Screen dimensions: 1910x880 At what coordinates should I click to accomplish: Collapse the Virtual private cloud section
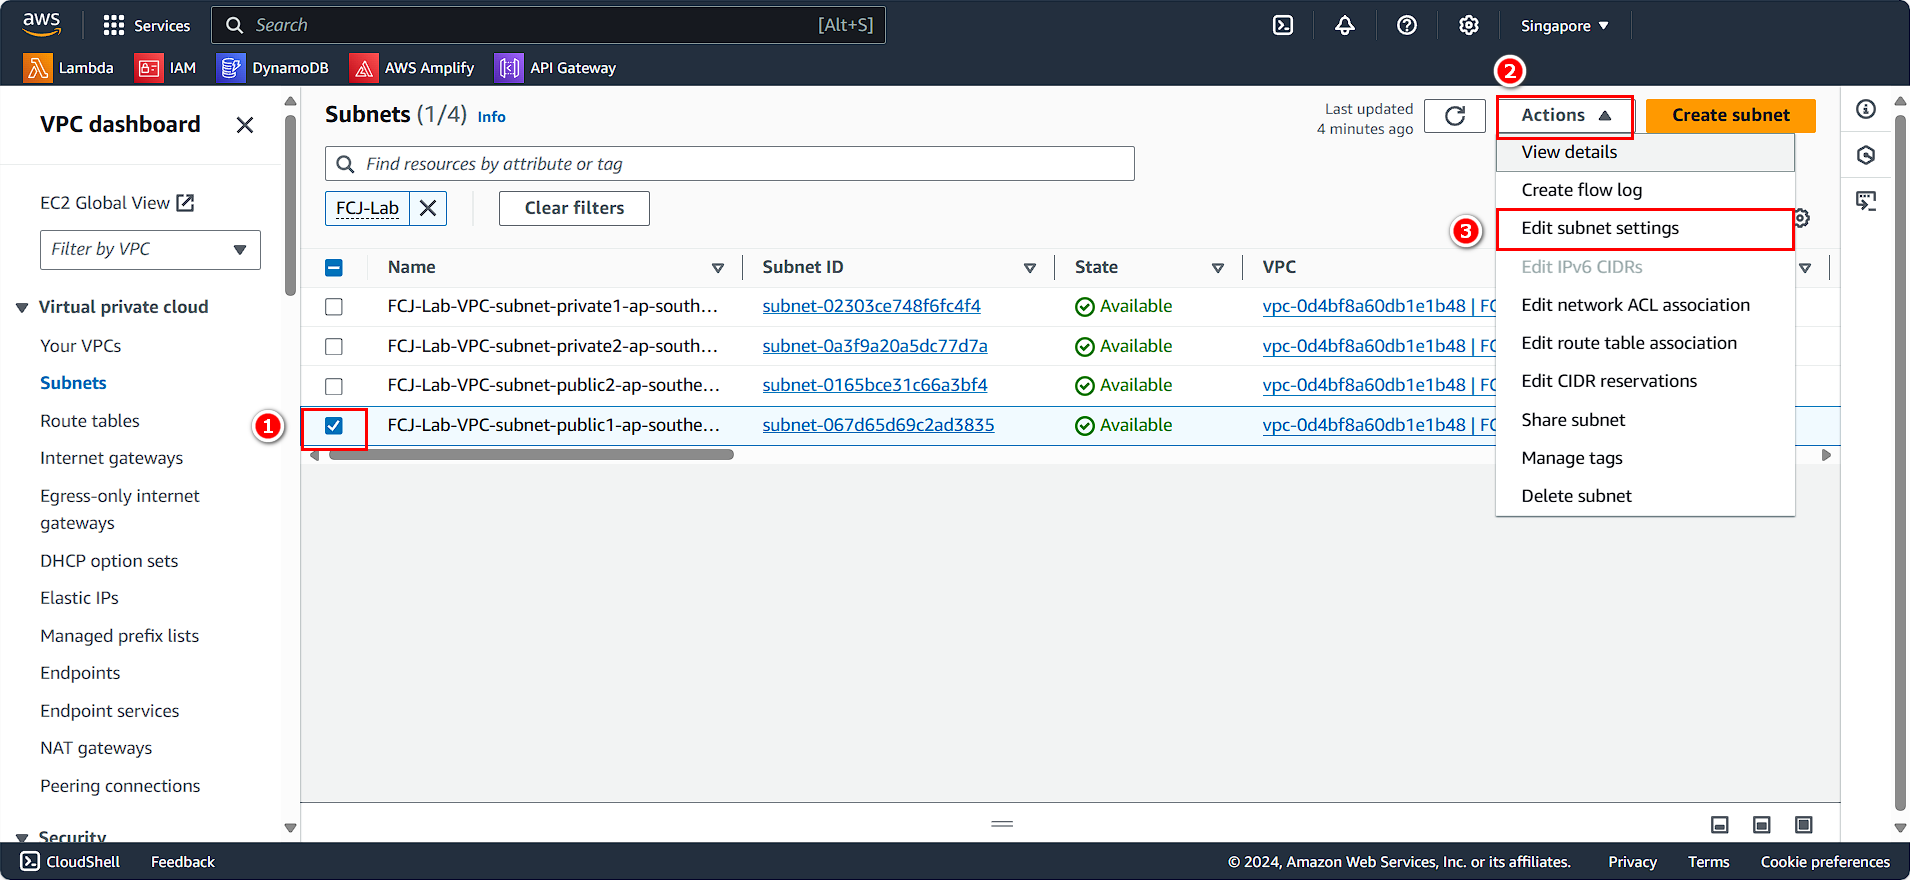tap(22, 308)
